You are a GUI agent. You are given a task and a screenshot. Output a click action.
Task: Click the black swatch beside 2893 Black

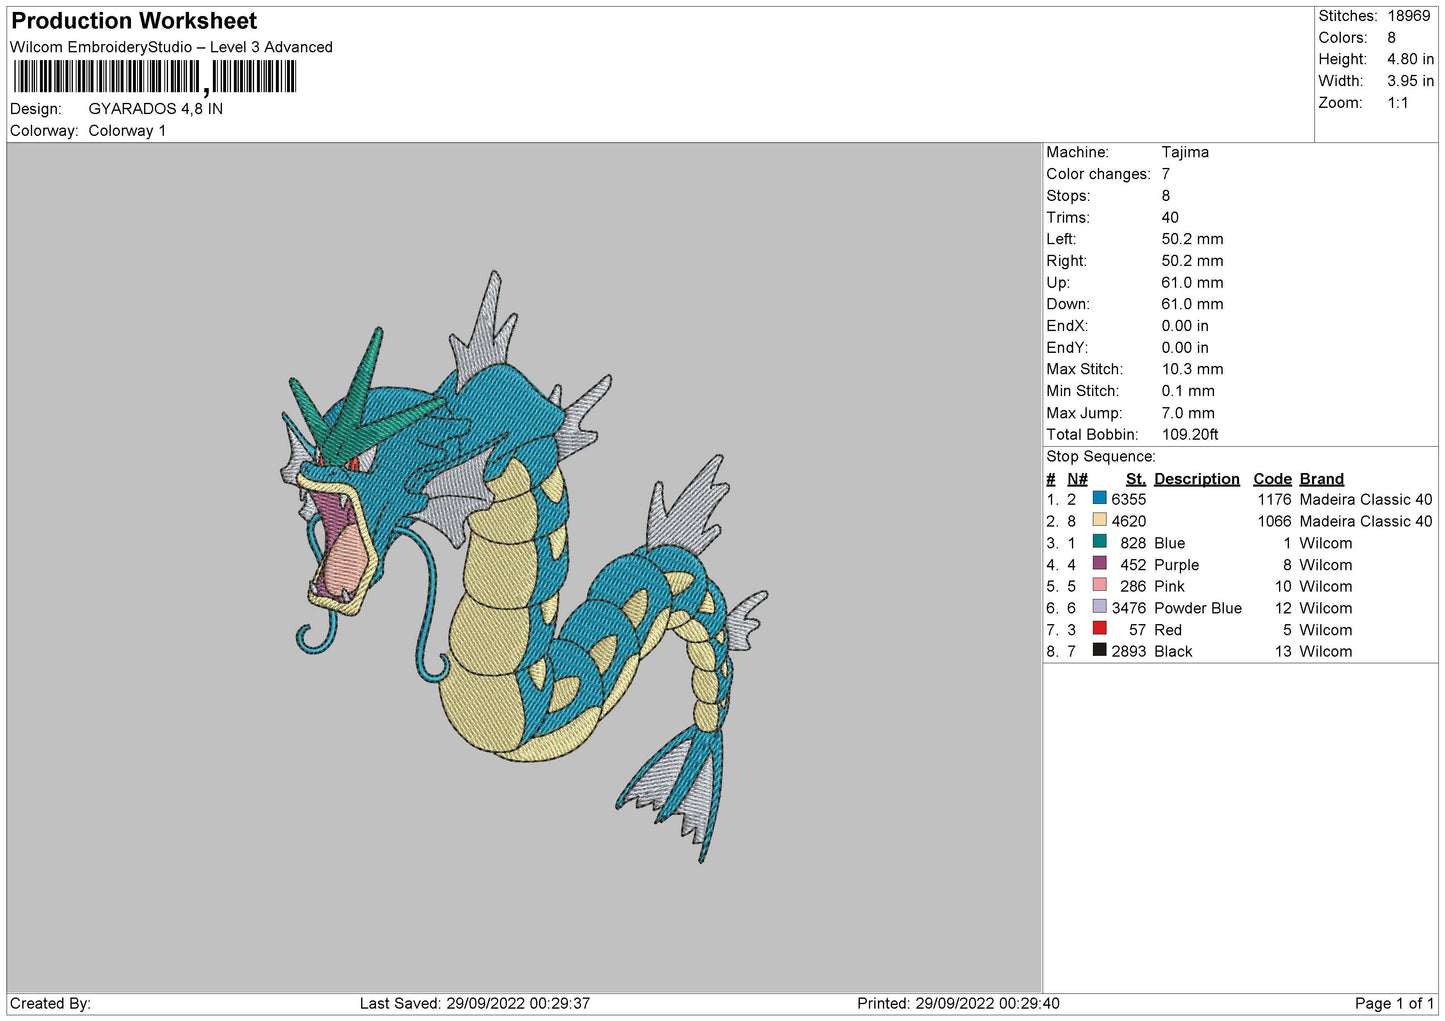click(x=1099, y=650)
